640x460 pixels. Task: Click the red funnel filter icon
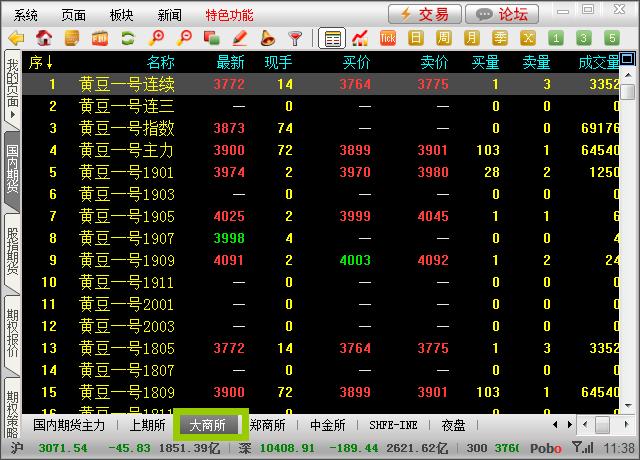point(295,38)
